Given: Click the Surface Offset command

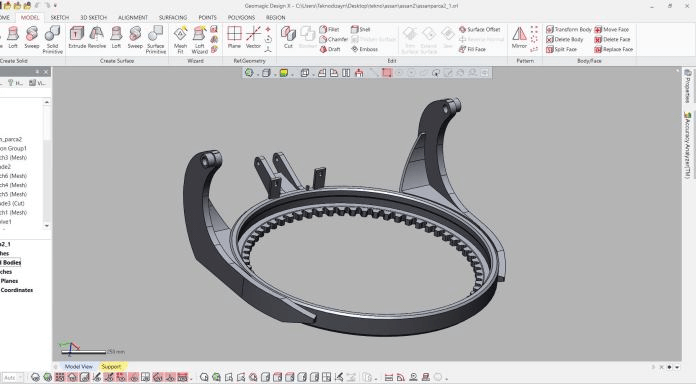Looking at the screenshot, I should (x=479, y=29).
